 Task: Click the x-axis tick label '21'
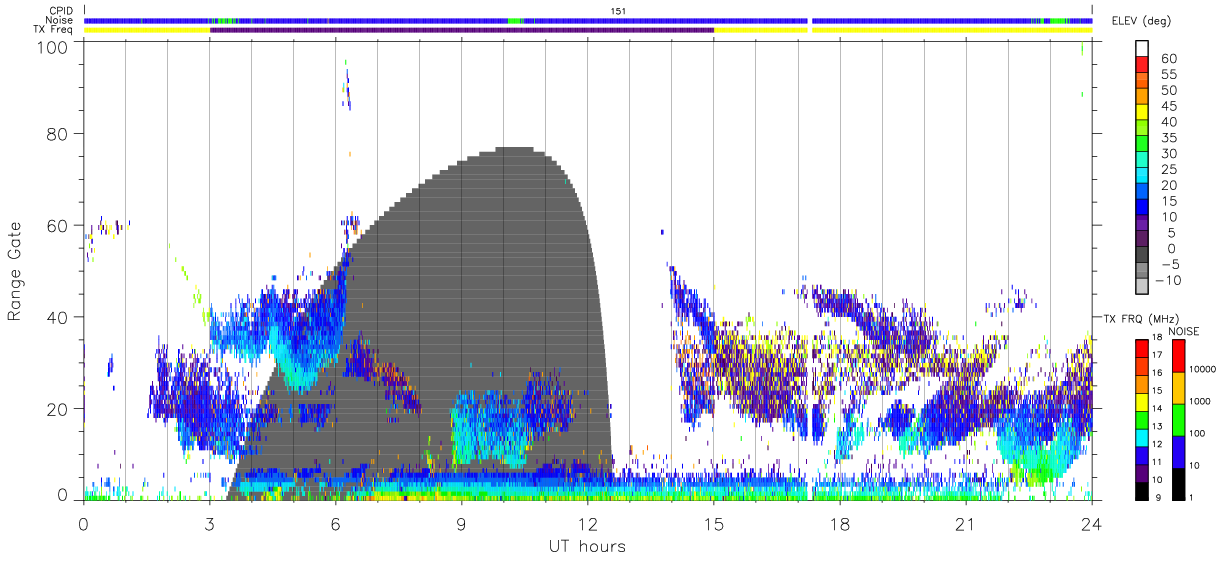[965, 524]
